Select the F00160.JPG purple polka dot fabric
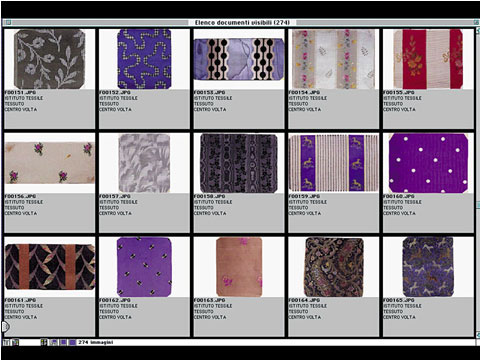480x360 pixels. 428,163
